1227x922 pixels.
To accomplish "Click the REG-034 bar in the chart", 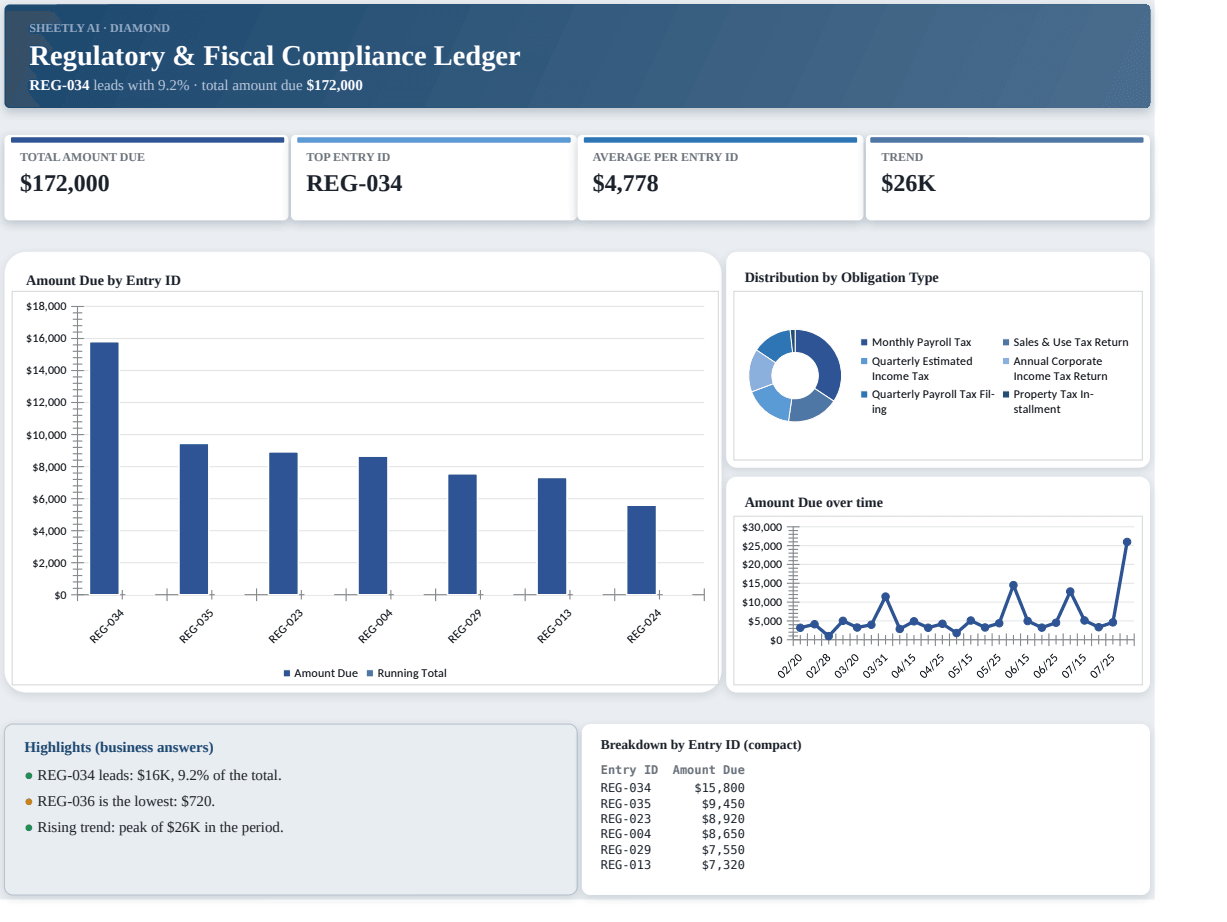I will 104,468.
